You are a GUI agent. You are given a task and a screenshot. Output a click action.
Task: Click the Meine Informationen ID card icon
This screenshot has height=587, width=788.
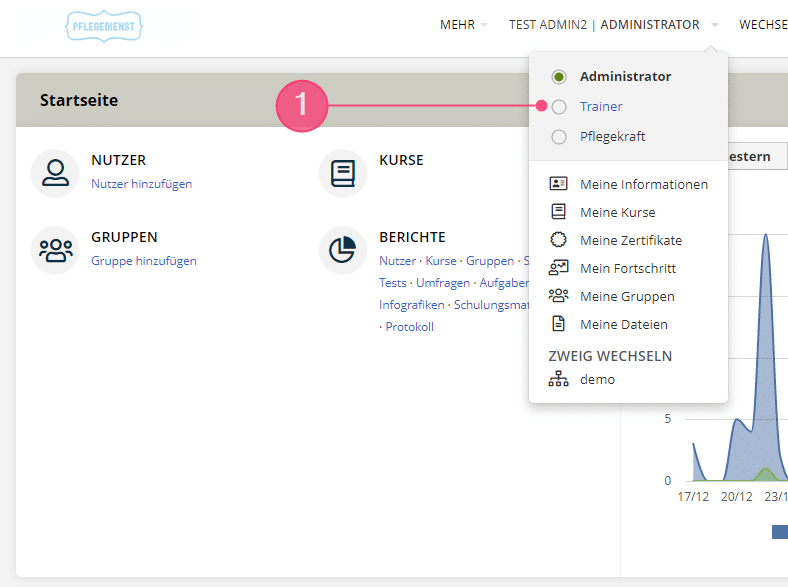558,184
